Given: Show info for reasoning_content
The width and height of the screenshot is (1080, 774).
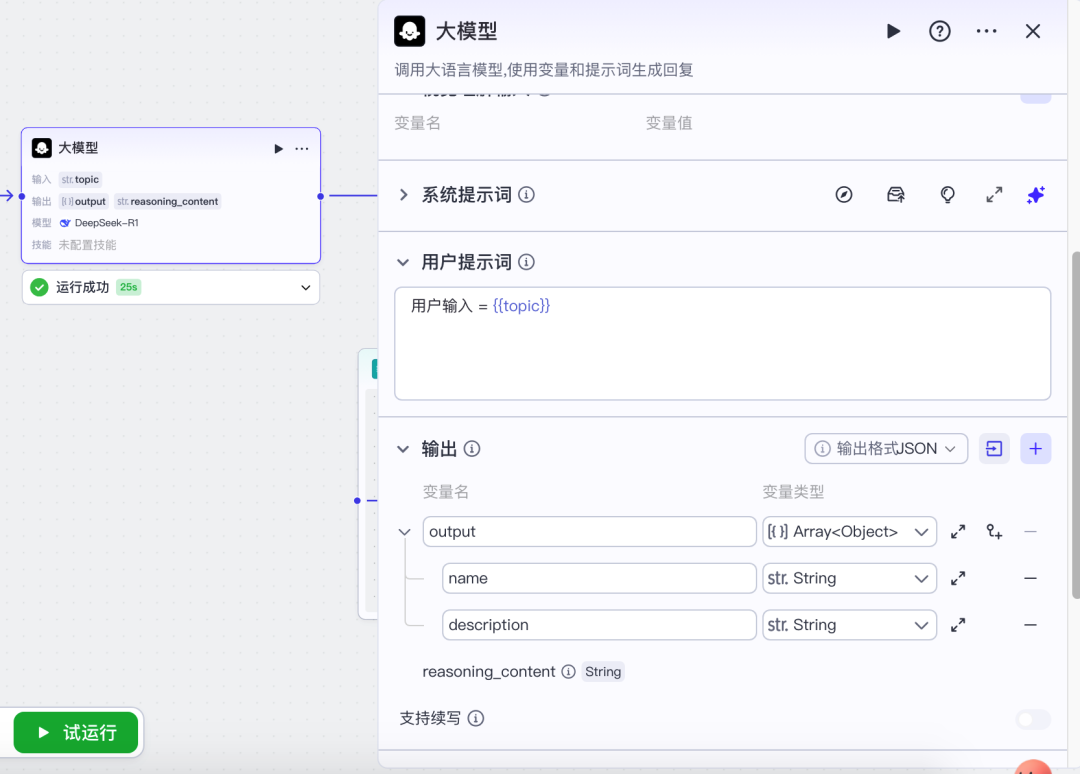Looking at the screenshot, I should (x=568, y=671).
